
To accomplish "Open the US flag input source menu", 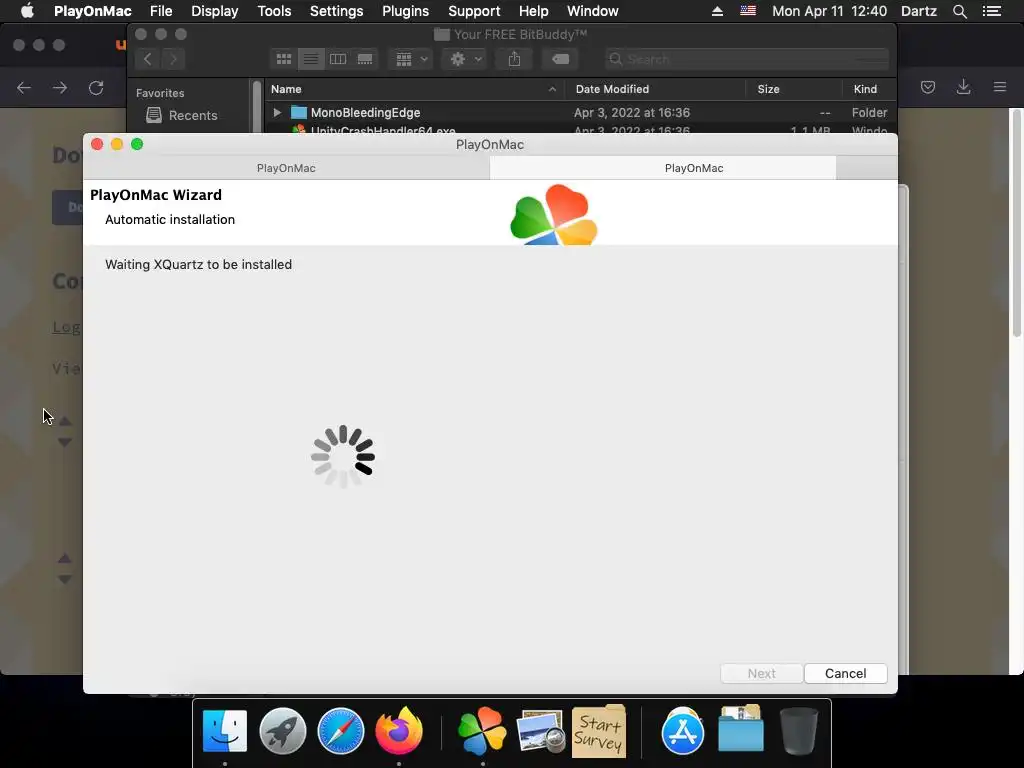I will coord(748,11).
